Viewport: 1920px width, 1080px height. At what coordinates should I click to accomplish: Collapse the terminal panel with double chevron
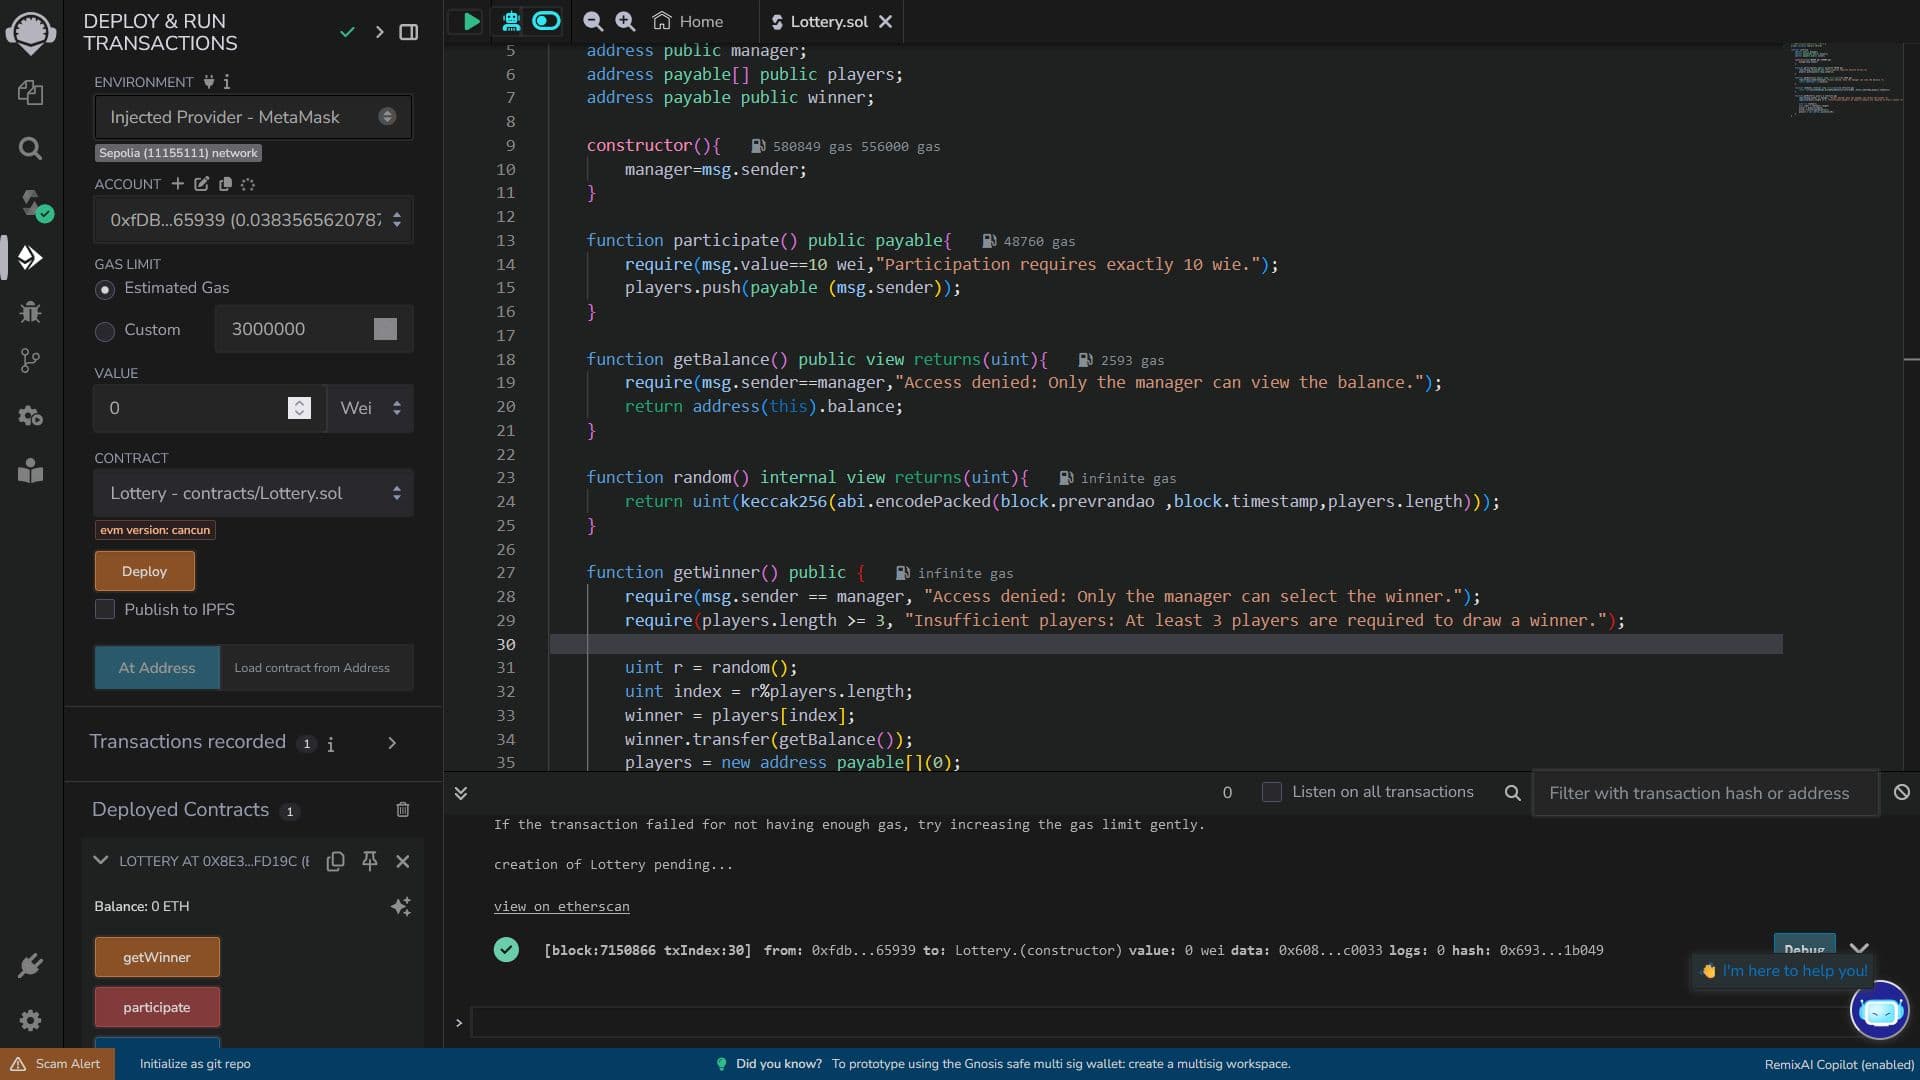(461, 793)
